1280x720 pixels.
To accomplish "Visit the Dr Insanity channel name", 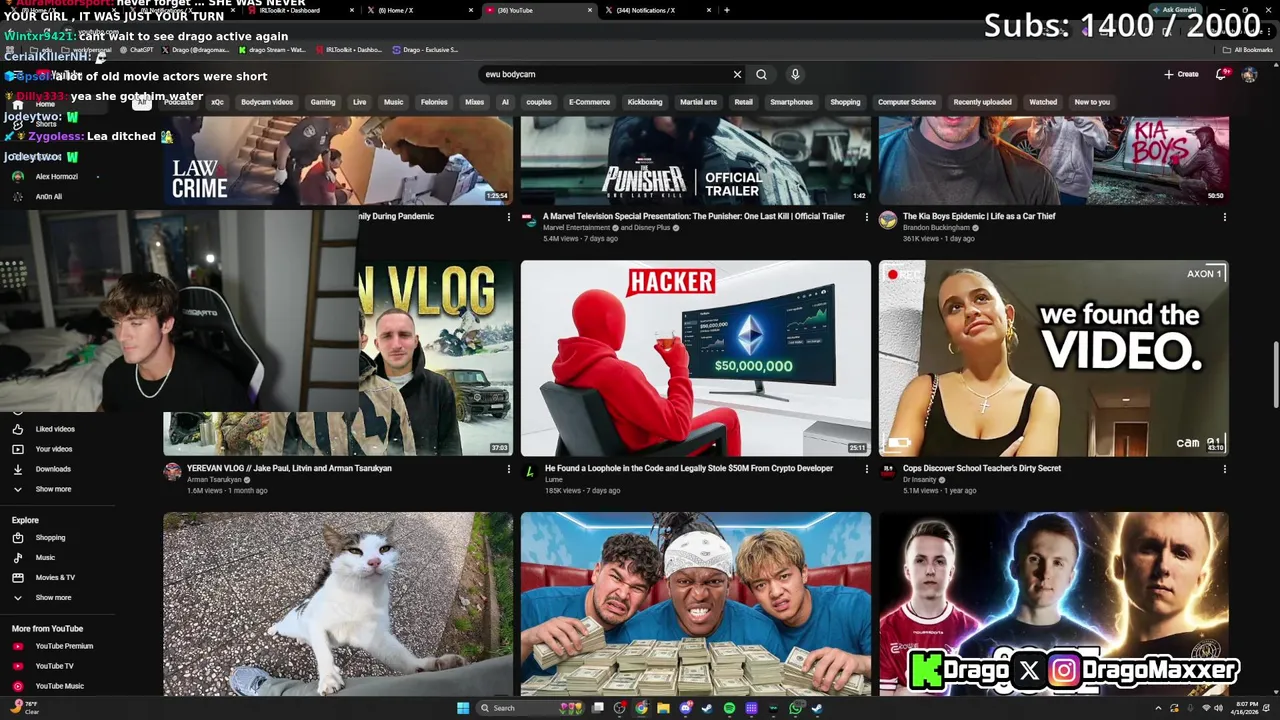I will point(920,480).
